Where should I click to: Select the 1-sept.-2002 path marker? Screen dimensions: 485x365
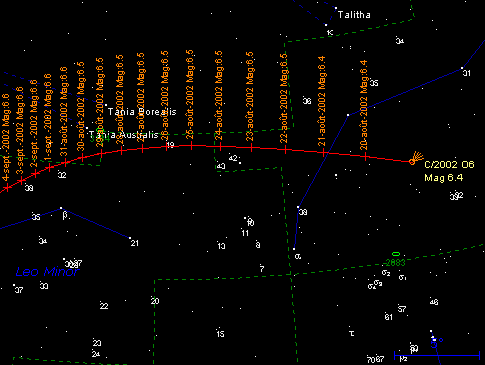pos(49,168)
